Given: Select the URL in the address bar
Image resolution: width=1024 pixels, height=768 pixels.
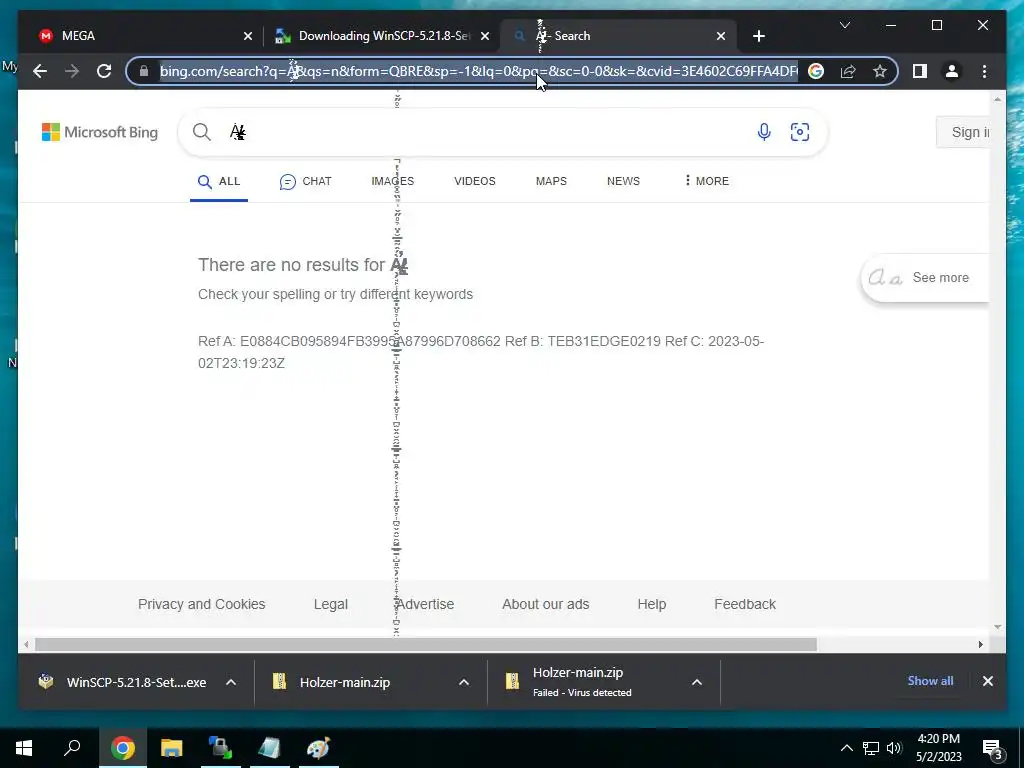Looking at the screenshot, I should pyautogui.click(x=478, y=71).
